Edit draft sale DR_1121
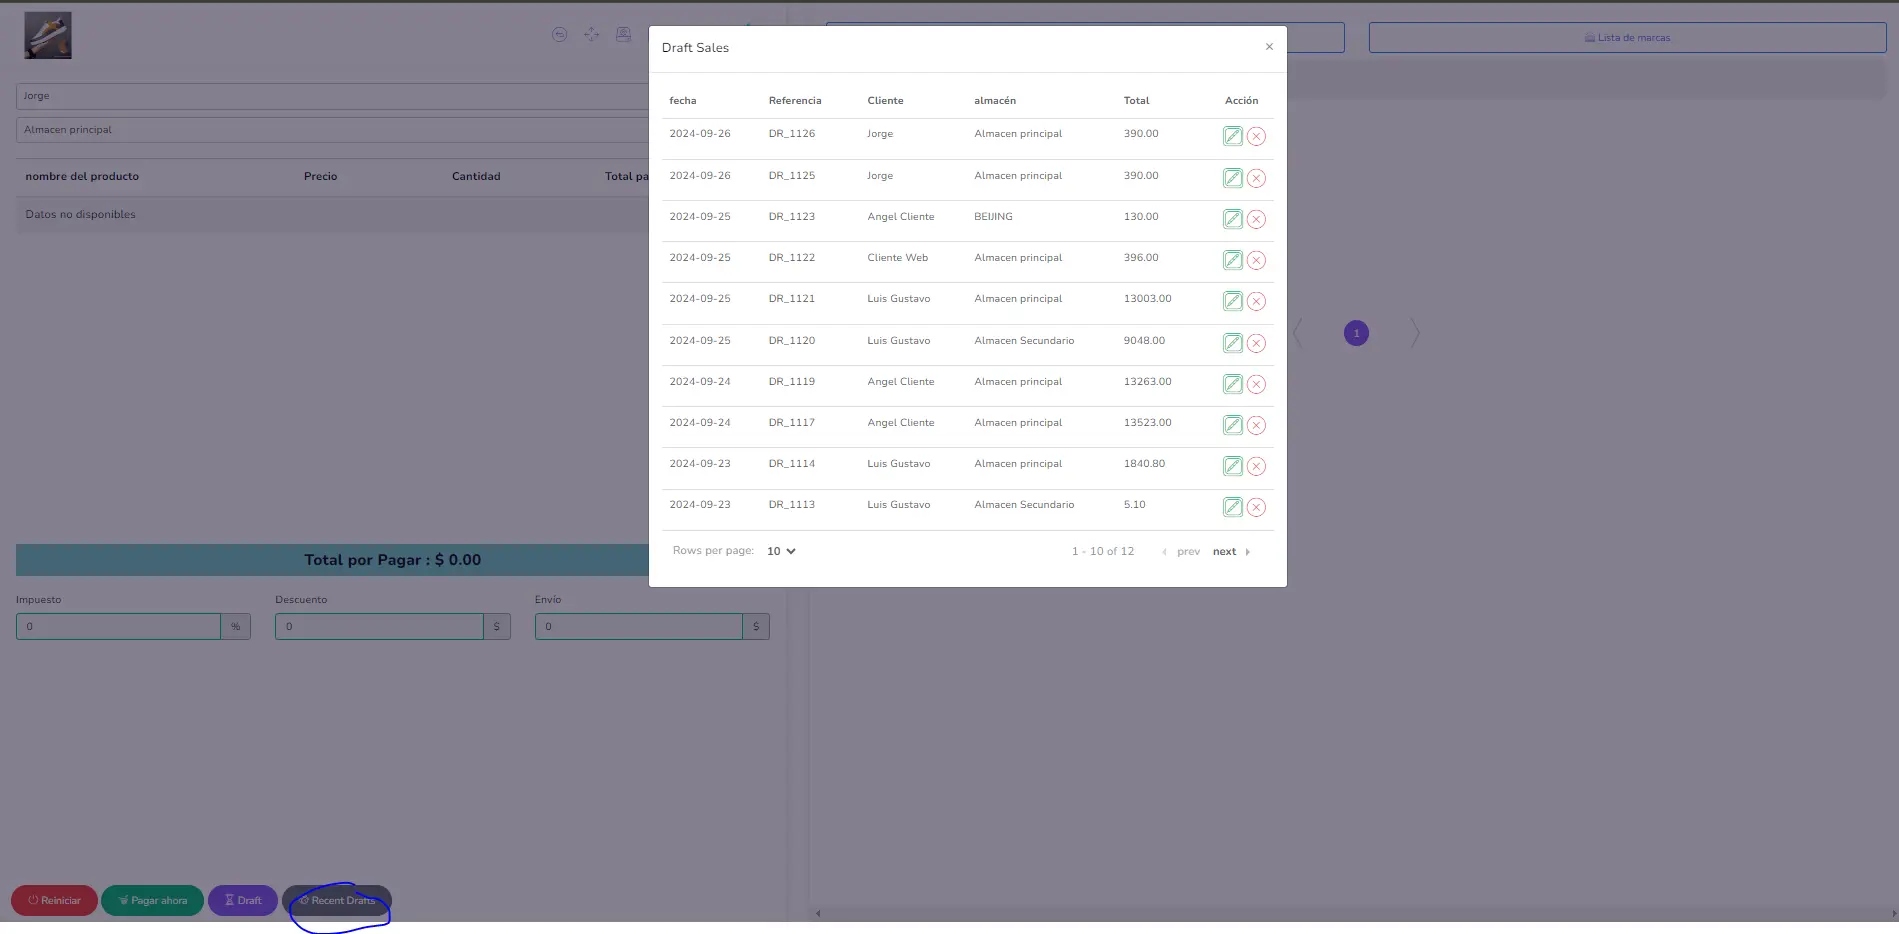 (x=1232, y=301)
